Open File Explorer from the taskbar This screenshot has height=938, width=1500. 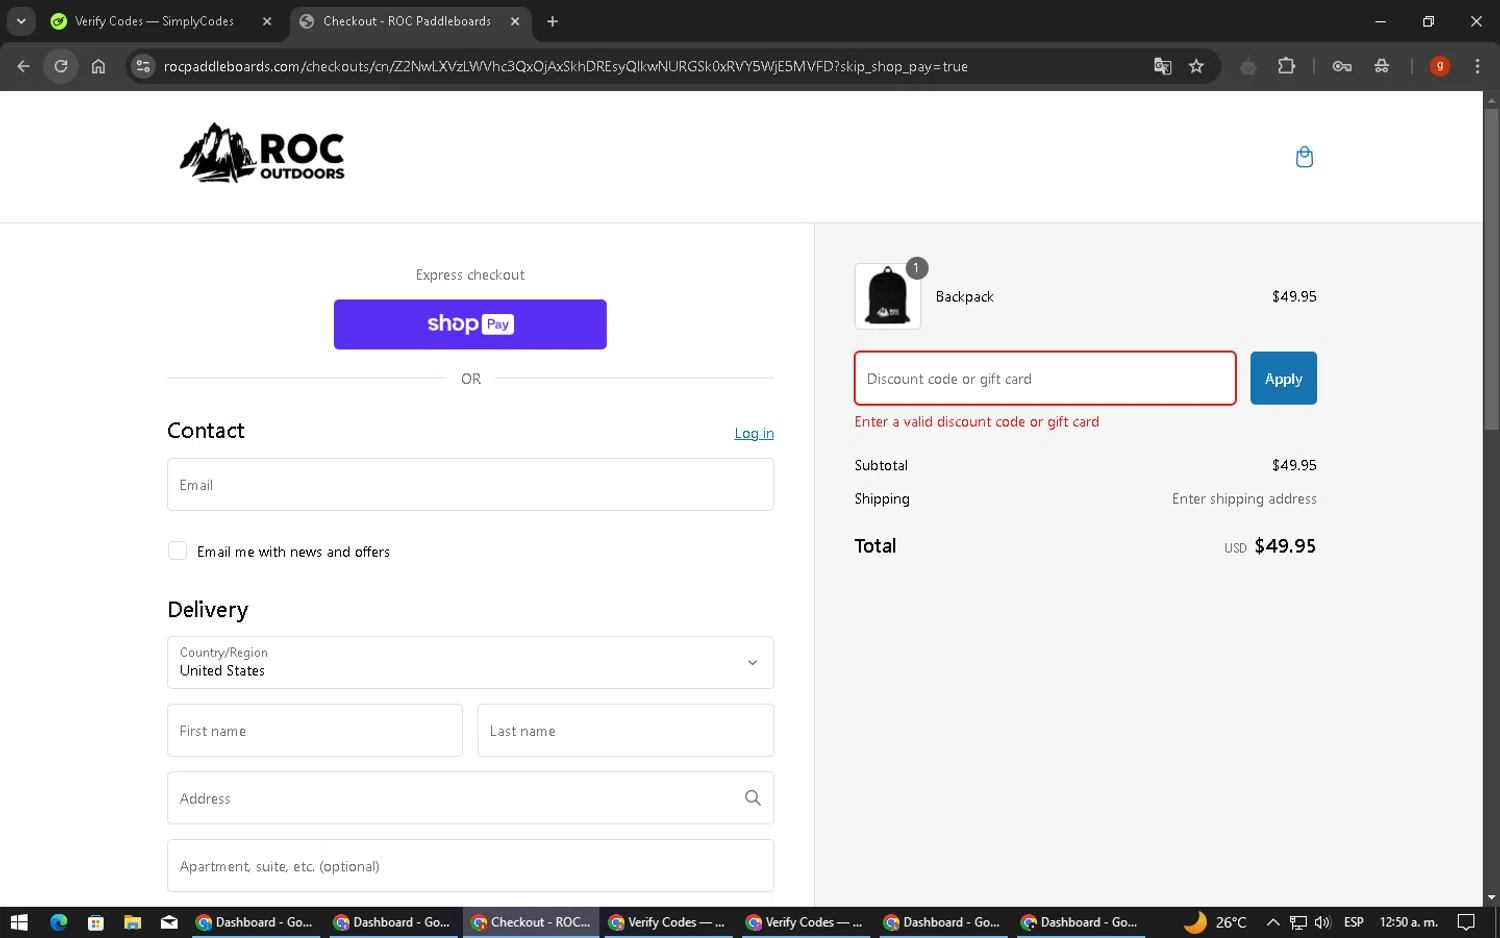click(x=132, y=922)
